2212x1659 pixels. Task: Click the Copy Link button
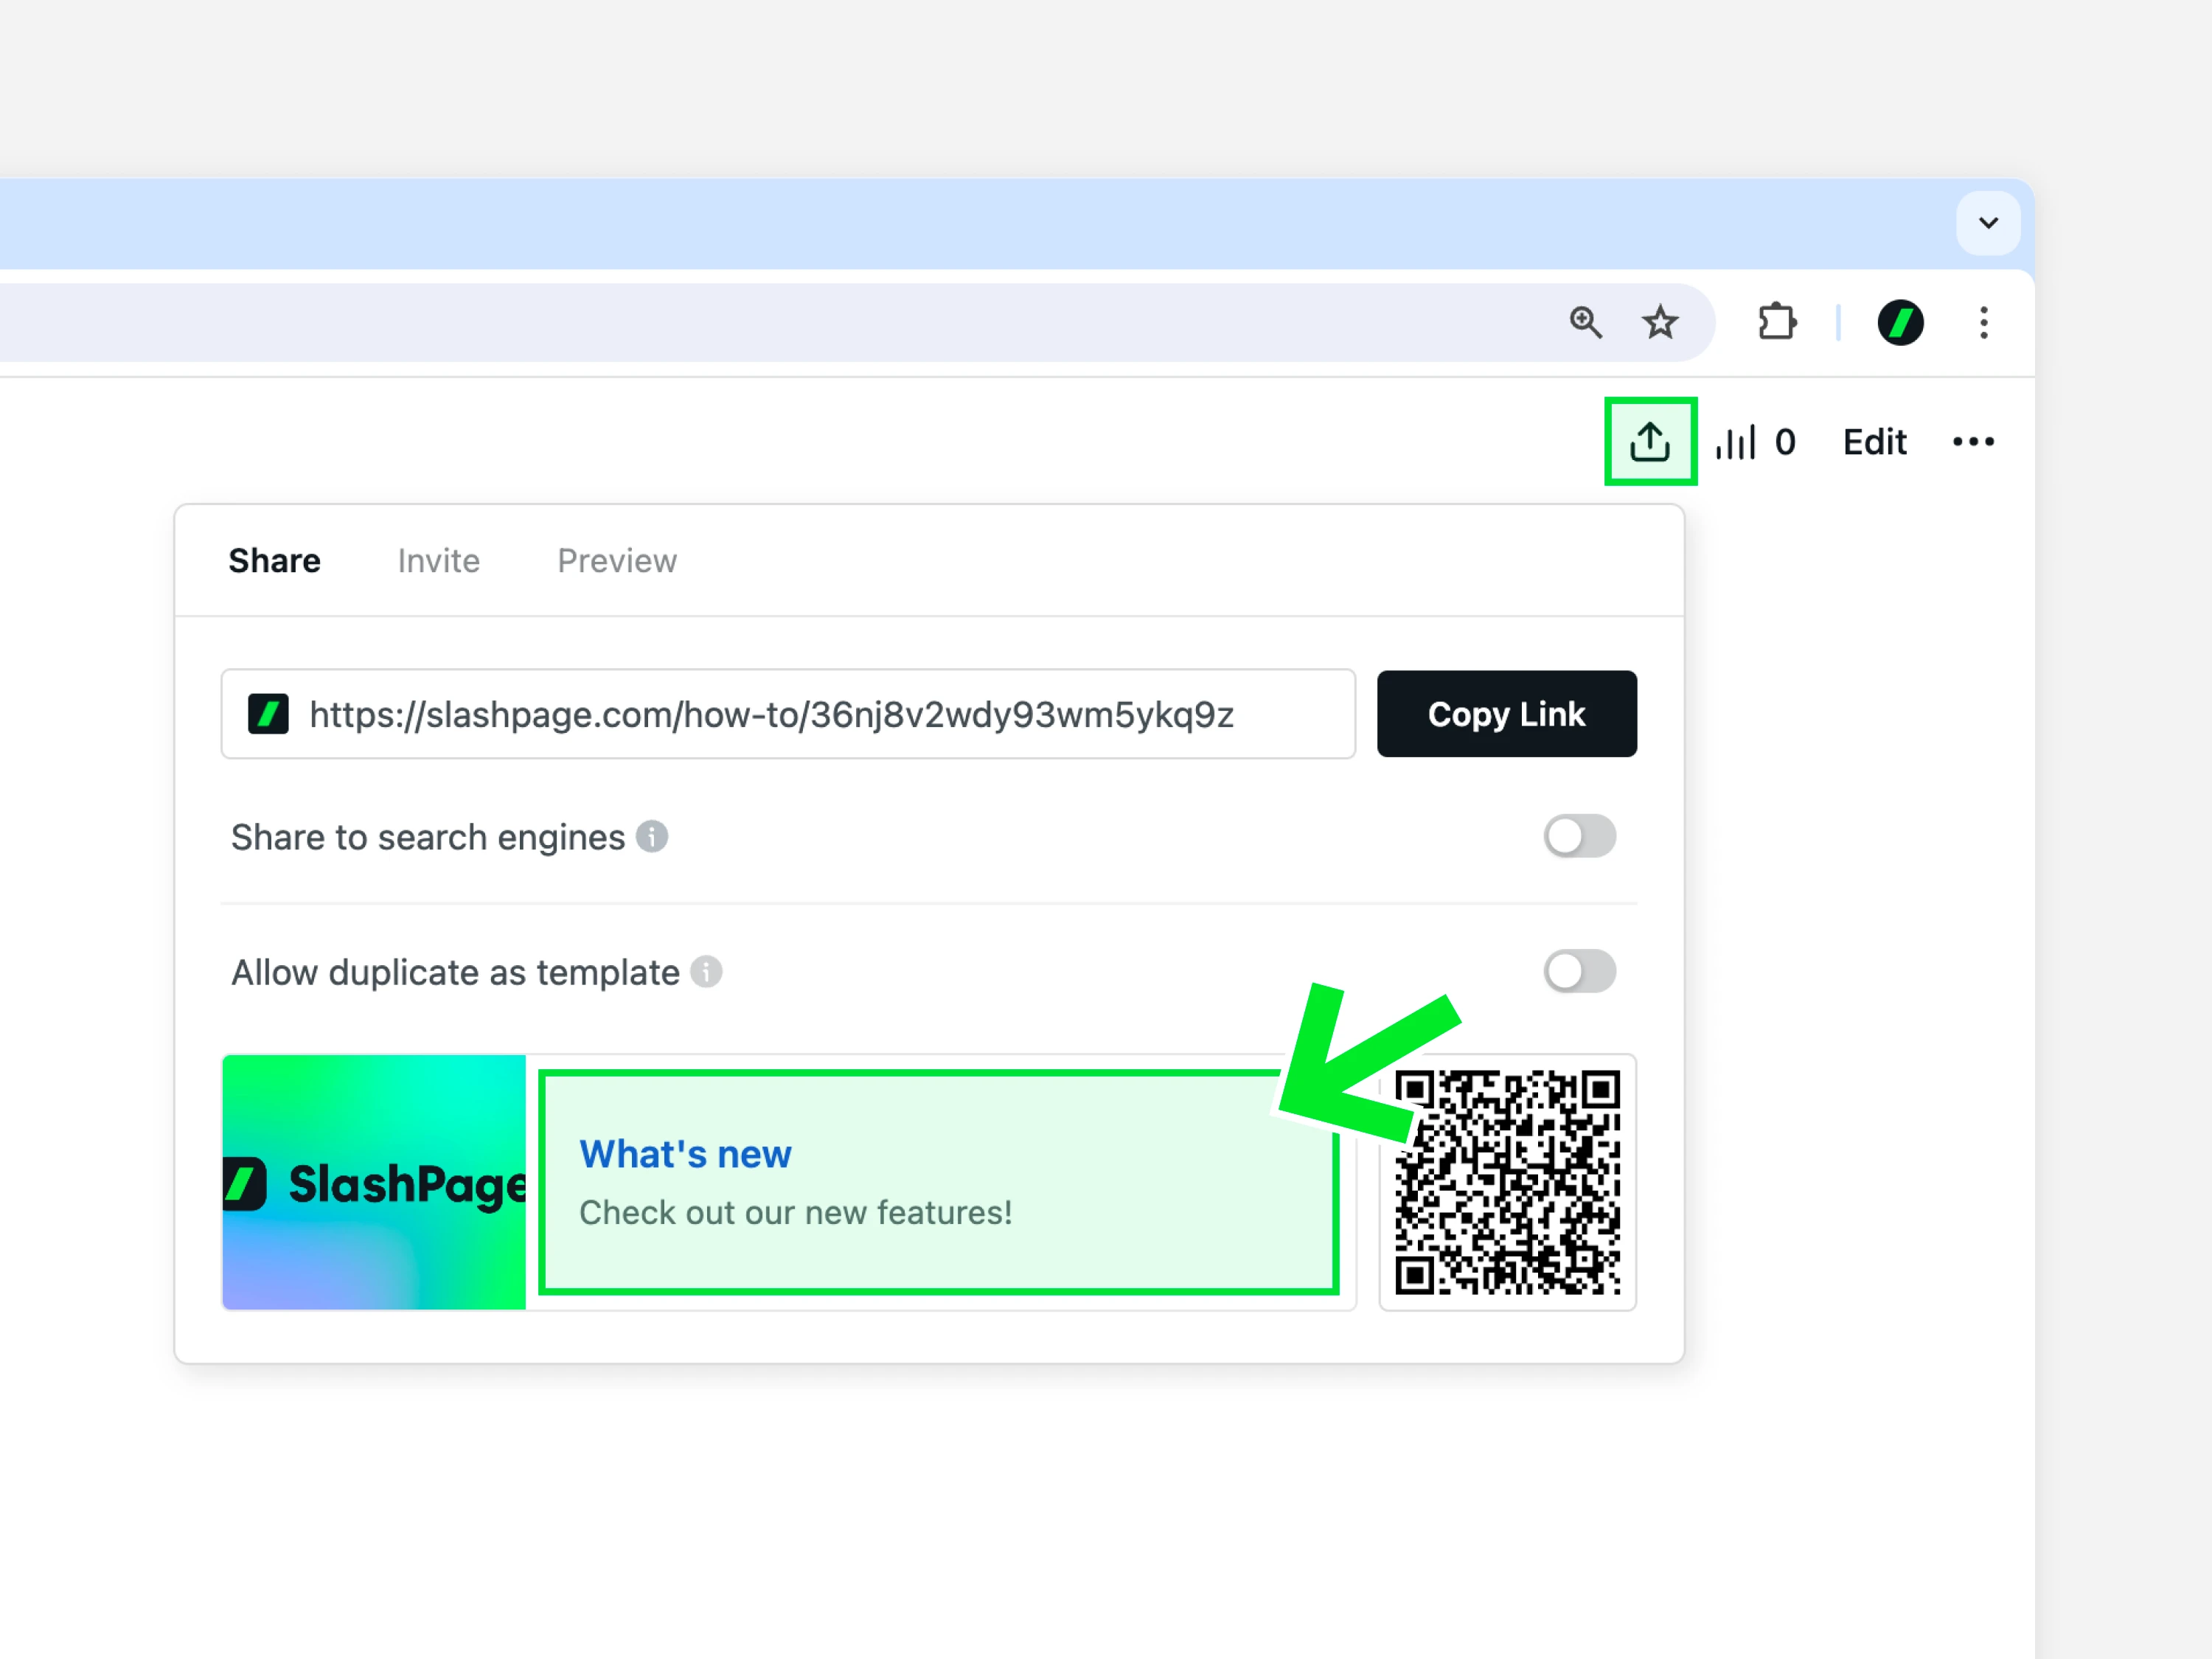[x=1506, y=714]
